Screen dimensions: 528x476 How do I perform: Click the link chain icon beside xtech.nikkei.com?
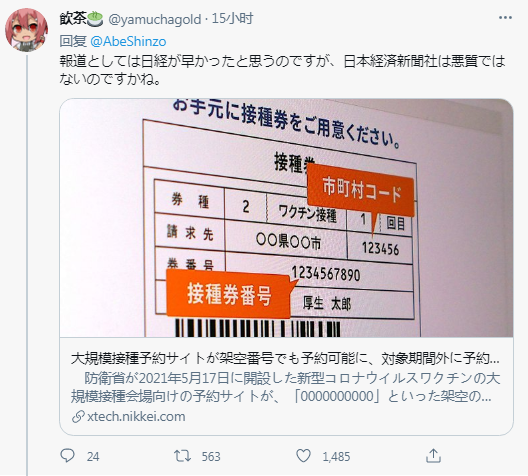click(x=78, y=417)
